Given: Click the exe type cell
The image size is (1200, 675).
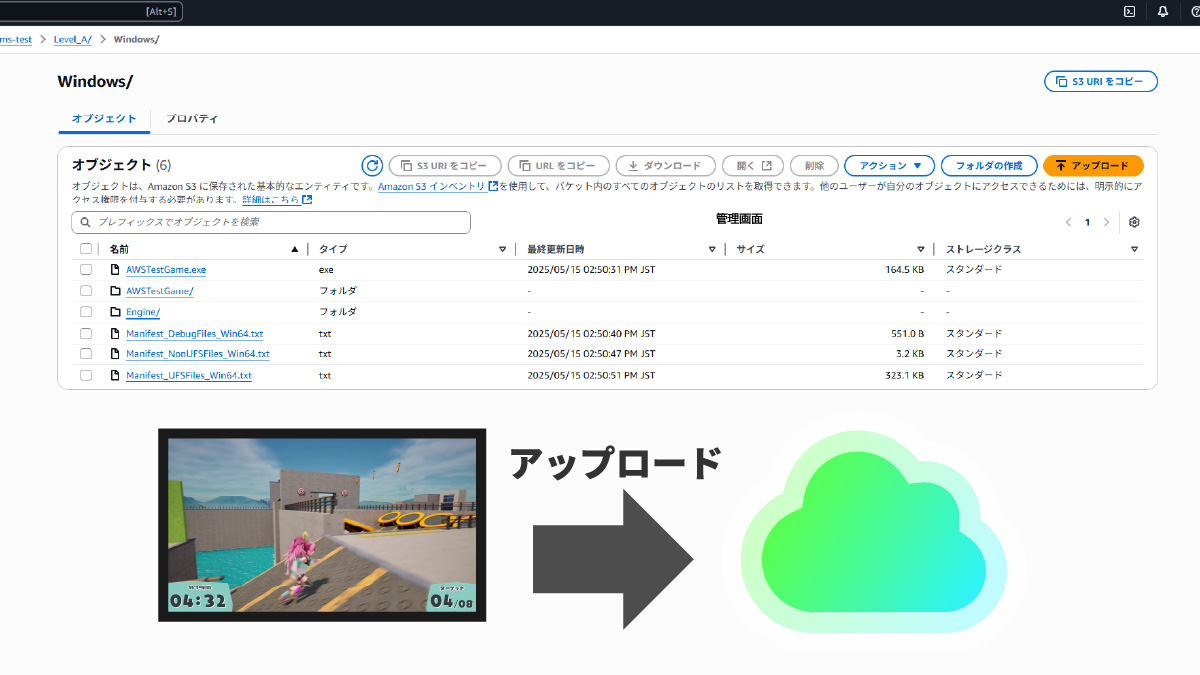Looking at the screenshot, I should [326, 270].
